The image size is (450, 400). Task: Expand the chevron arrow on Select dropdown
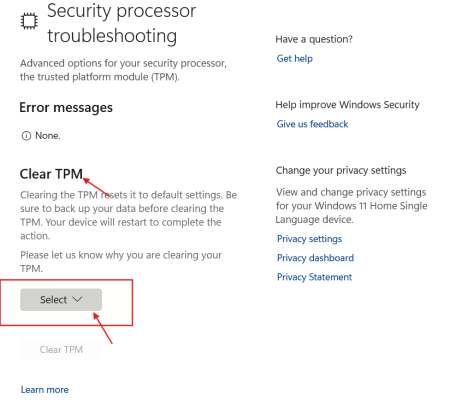[77, 299]
